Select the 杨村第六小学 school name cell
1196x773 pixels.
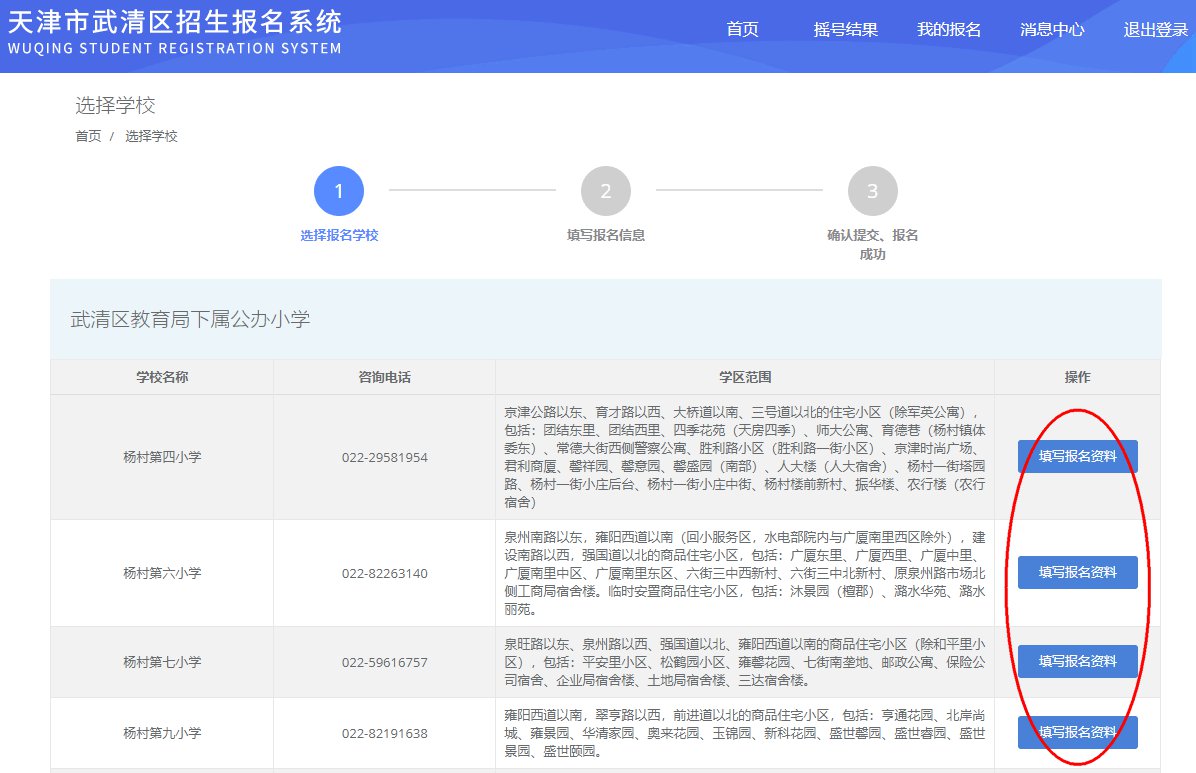[x=162, y=573]
